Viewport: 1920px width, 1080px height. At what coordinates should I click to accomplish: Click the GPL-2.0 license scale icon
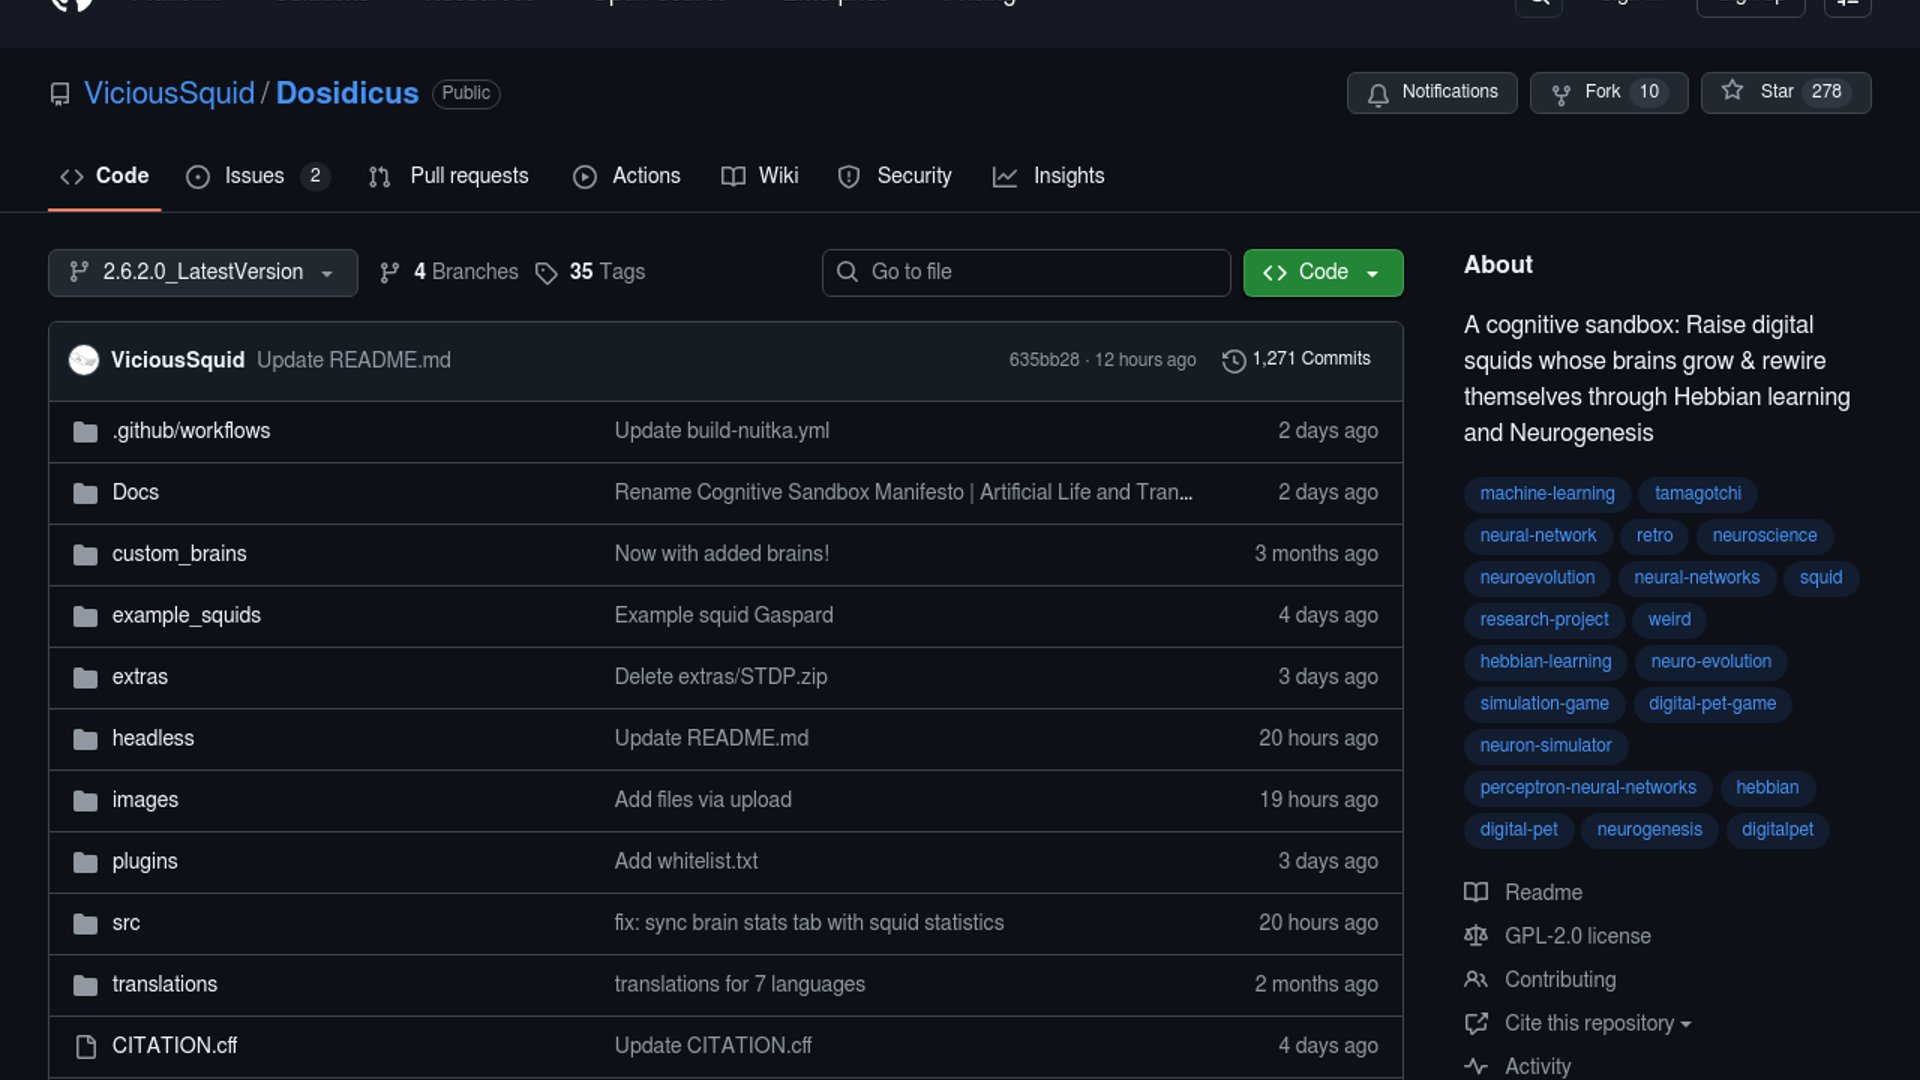point(1475,936)
